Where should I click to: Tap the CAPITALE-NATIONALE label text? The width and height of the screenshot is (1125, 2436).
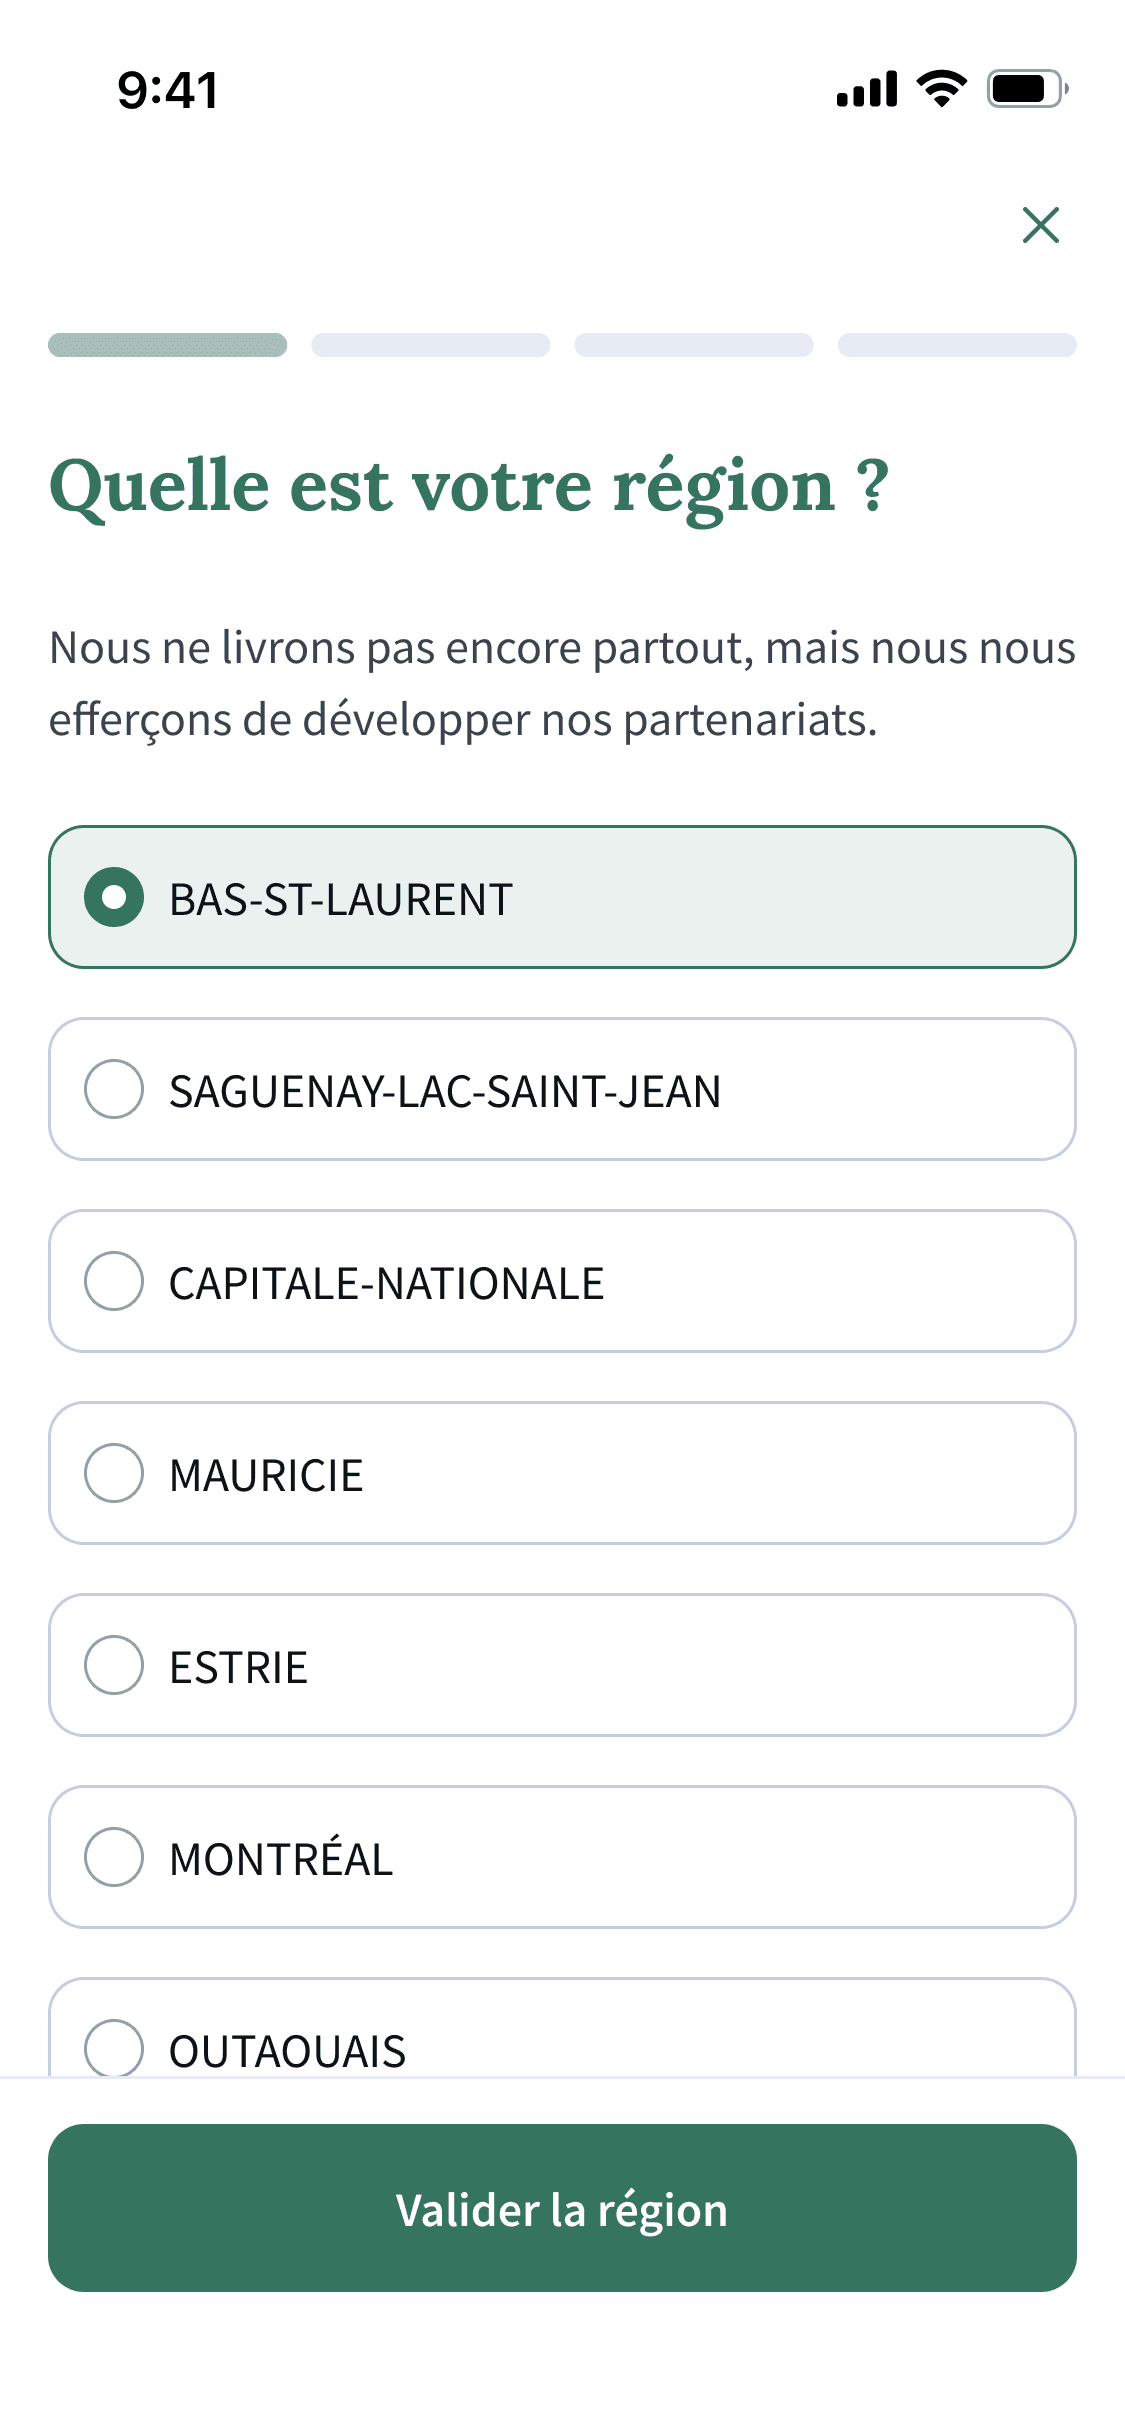click(386, 1283)
